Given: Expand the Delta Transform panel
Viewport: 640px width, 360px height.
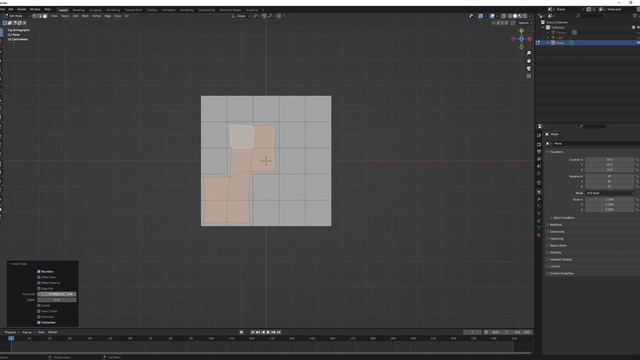Looking at the screenshot, I should point(563,218).
